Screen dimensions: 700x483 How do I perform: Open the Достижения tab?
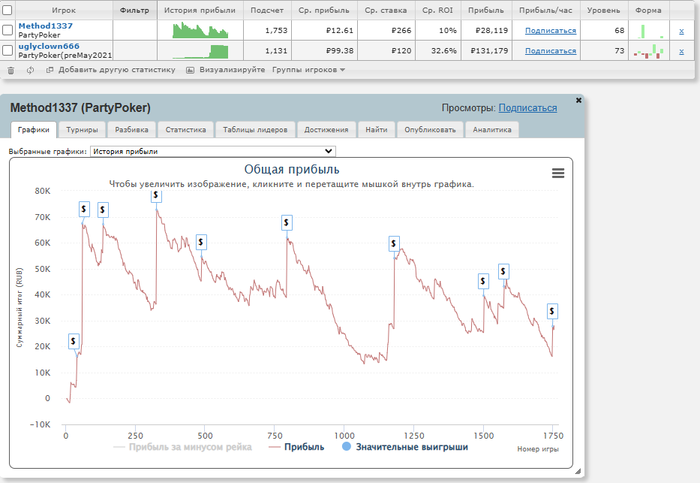click(x=326, y=130)
